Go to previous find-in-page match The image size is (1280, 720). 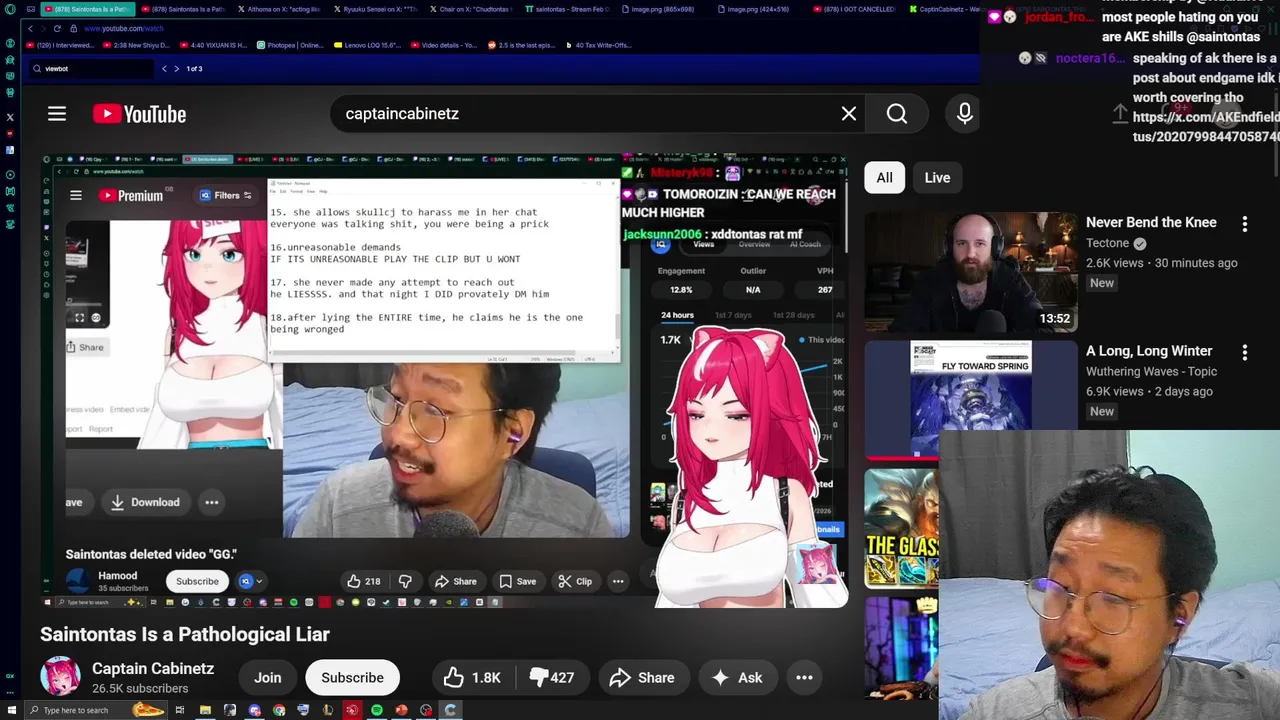coord(164,68)
